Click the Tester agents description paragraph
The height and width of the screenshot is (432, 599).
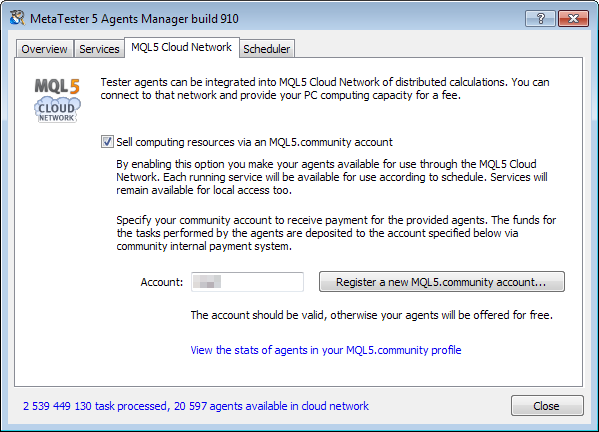coord(325,89)
